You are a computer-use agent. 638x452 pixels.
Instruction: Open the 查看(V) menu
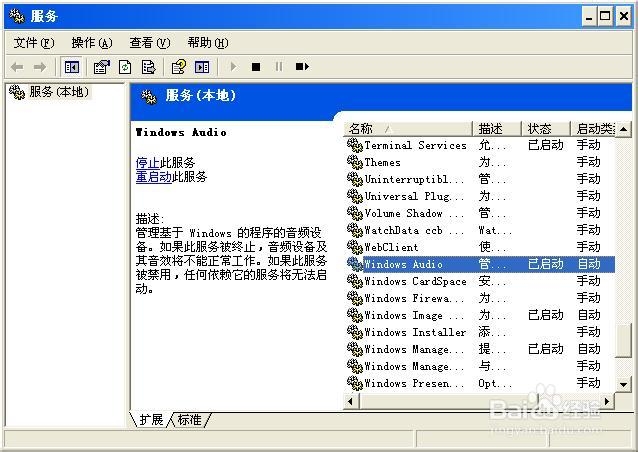[150, 43]
